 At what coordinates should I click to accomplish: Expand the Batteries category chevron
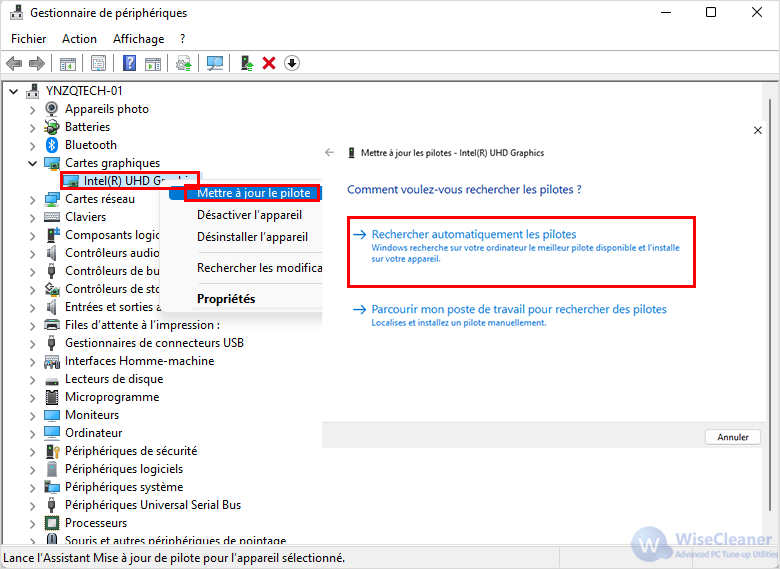coord(32,128)
